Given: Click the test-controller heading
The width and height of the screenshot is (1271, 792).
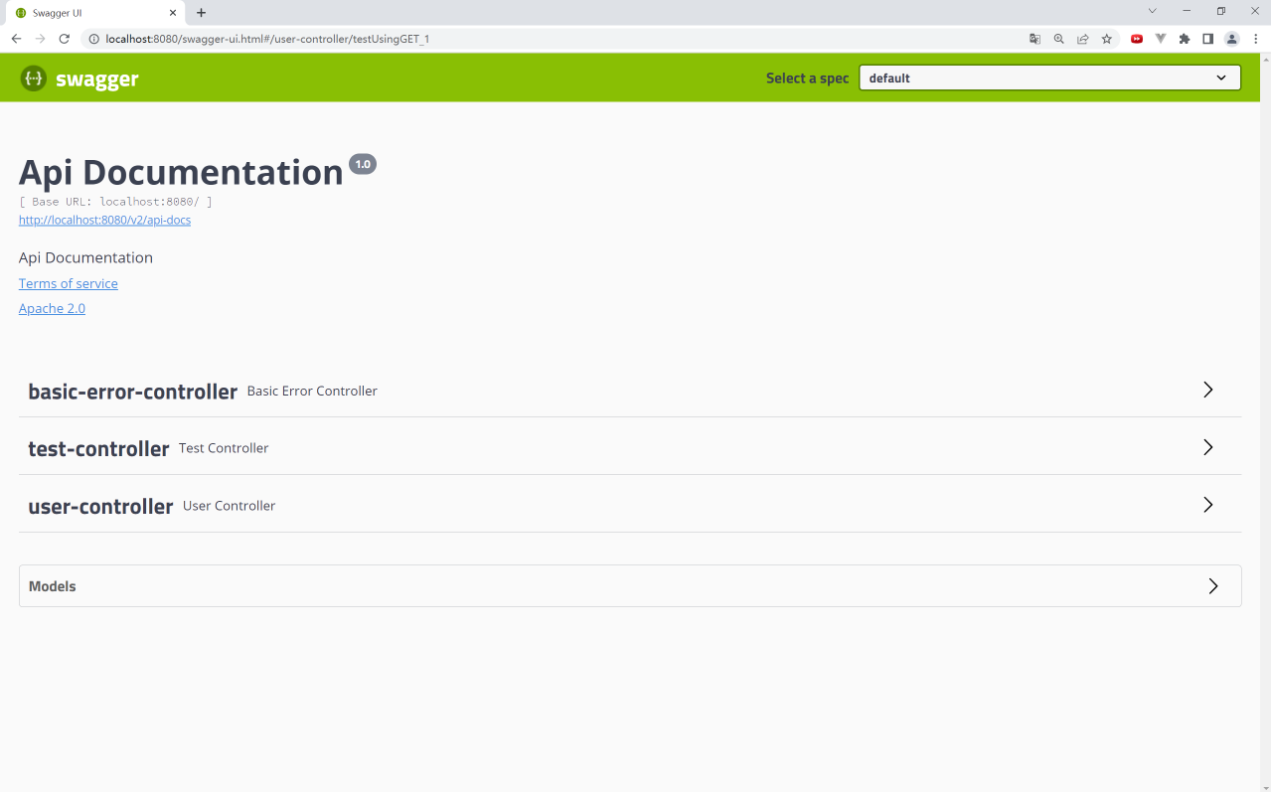Looking at the screenshot, I should point(99,448).
